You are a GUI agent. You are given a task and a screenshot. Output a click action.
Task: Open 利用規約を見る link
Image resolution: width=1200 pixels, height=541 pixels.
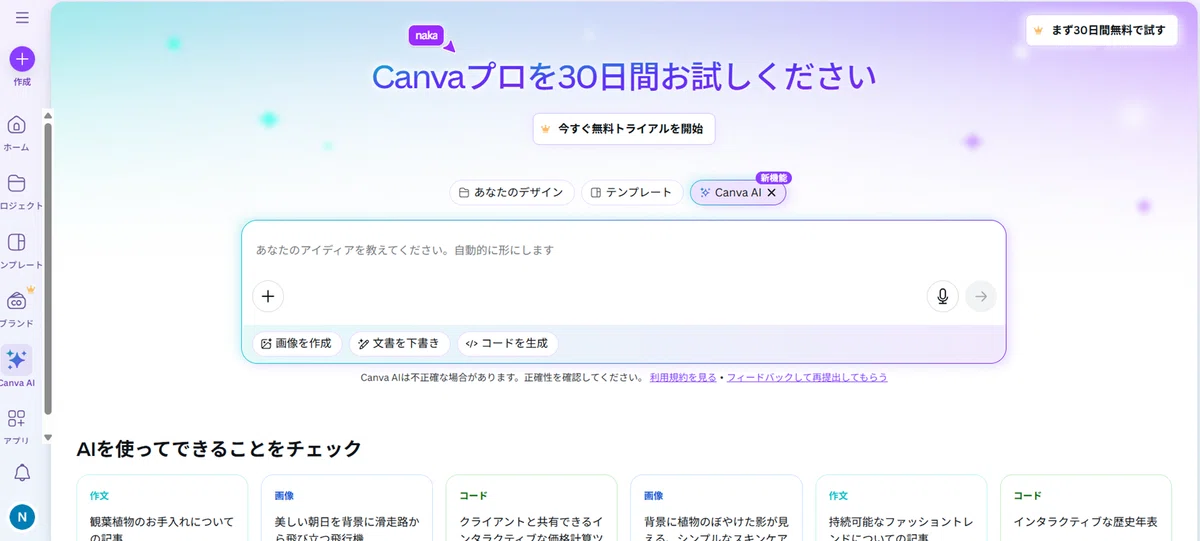(x=683, y=378)
